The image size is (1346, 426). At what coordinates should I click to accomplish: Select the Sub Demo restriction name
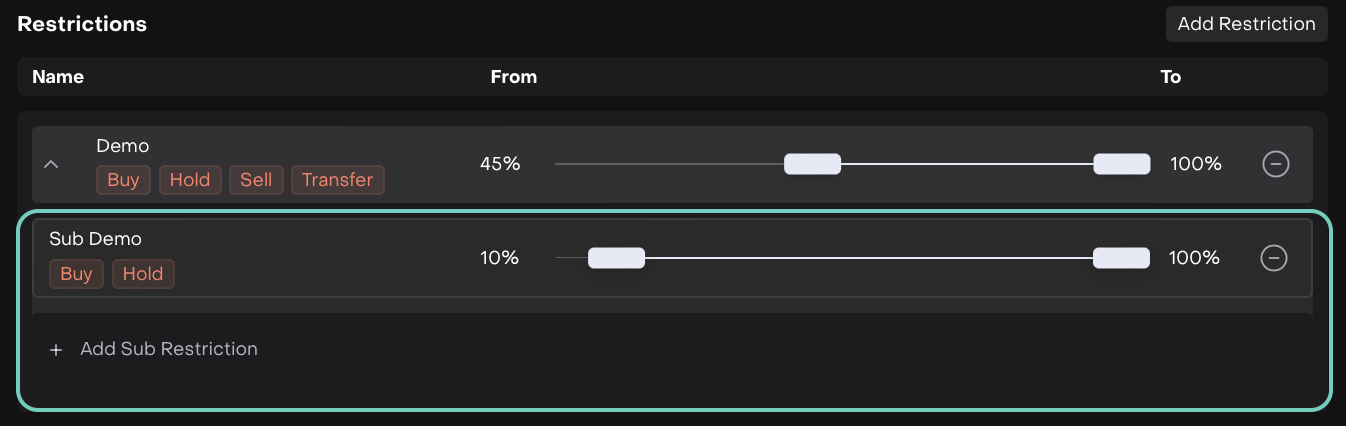[x=95, y=239]
